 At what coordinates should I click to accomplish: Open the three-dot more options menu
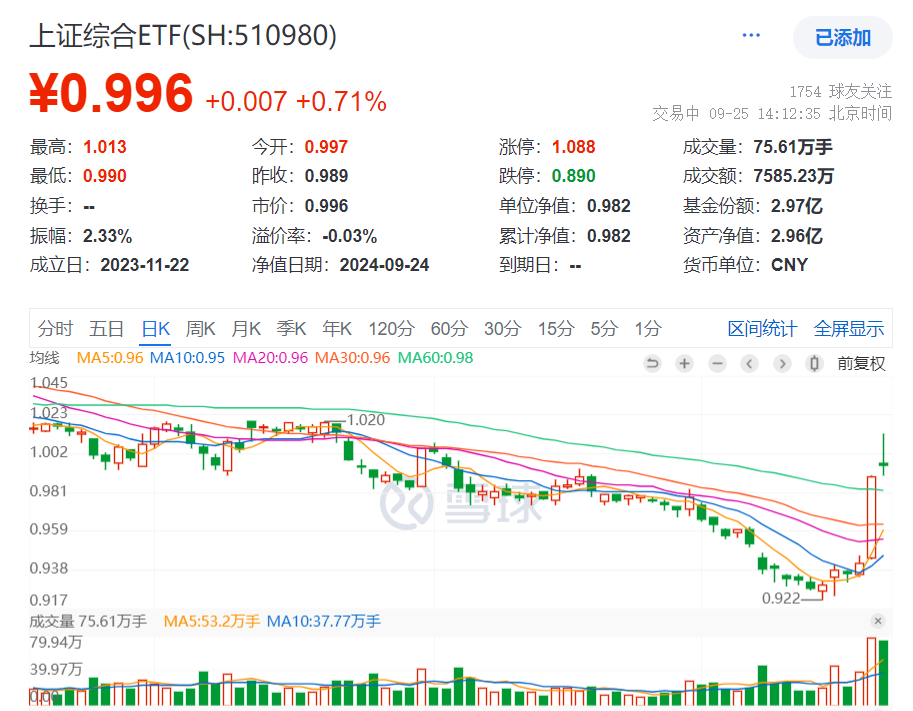751,36
